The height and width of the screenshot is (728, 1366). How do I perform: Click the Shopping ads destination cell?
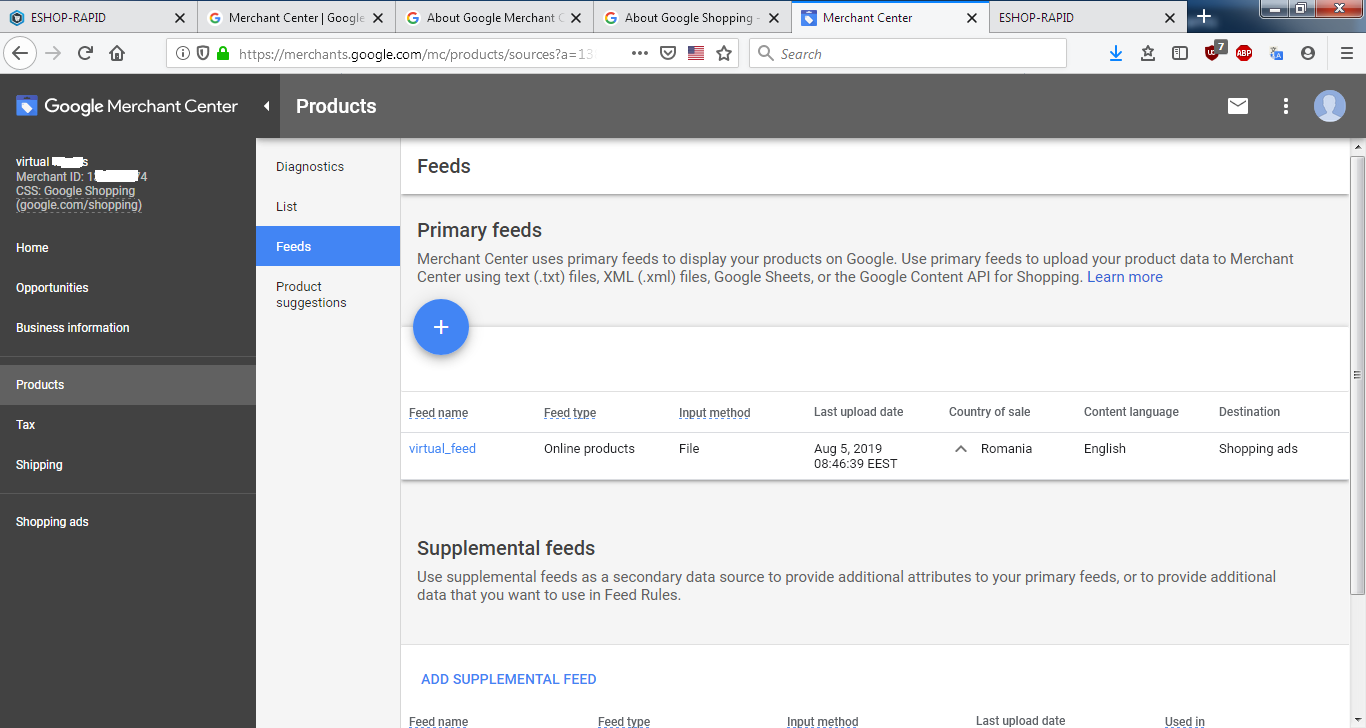point(1258,449)
